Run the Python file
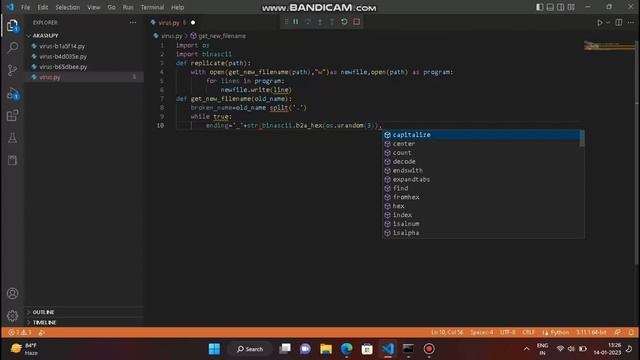The width and height of the screenshot is (640, 360). pos(599,23)
